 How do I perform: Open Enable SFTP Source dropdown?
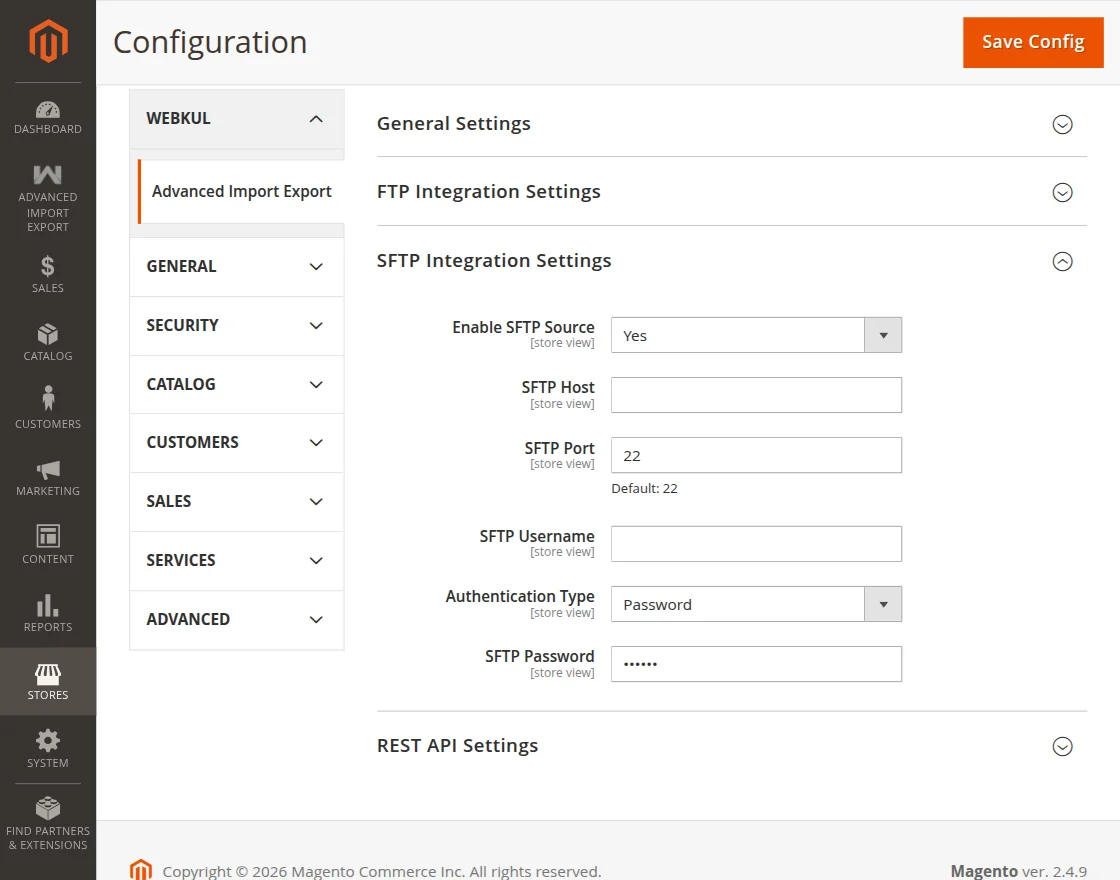756,335
